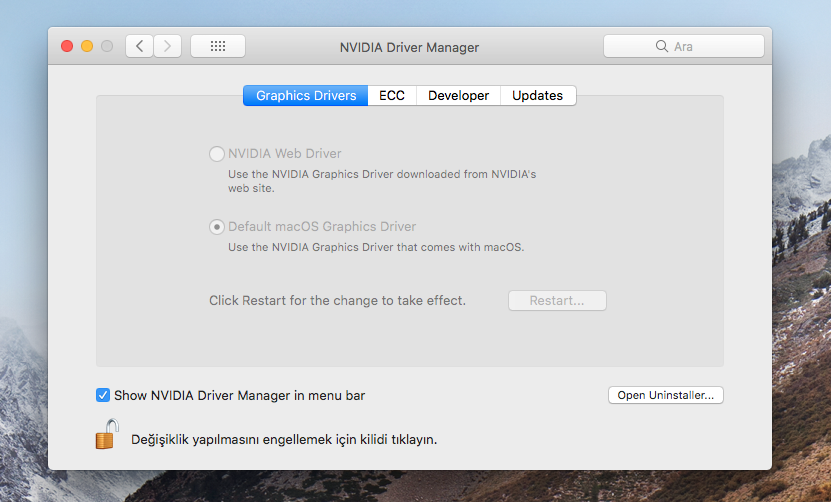Go forward using the right arrow
Viewport: 831px width, 502px height.
pyautogui.click(x=167, y=46)
